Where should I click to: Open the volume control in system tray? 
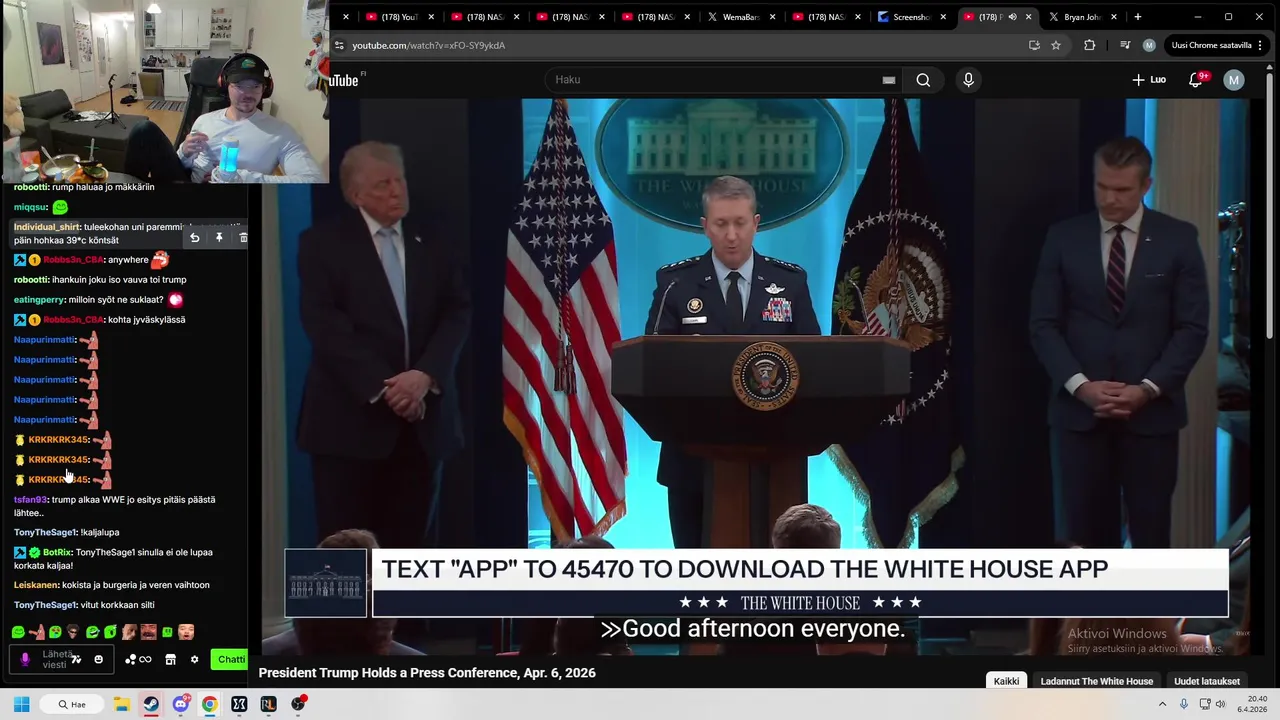1220,704
